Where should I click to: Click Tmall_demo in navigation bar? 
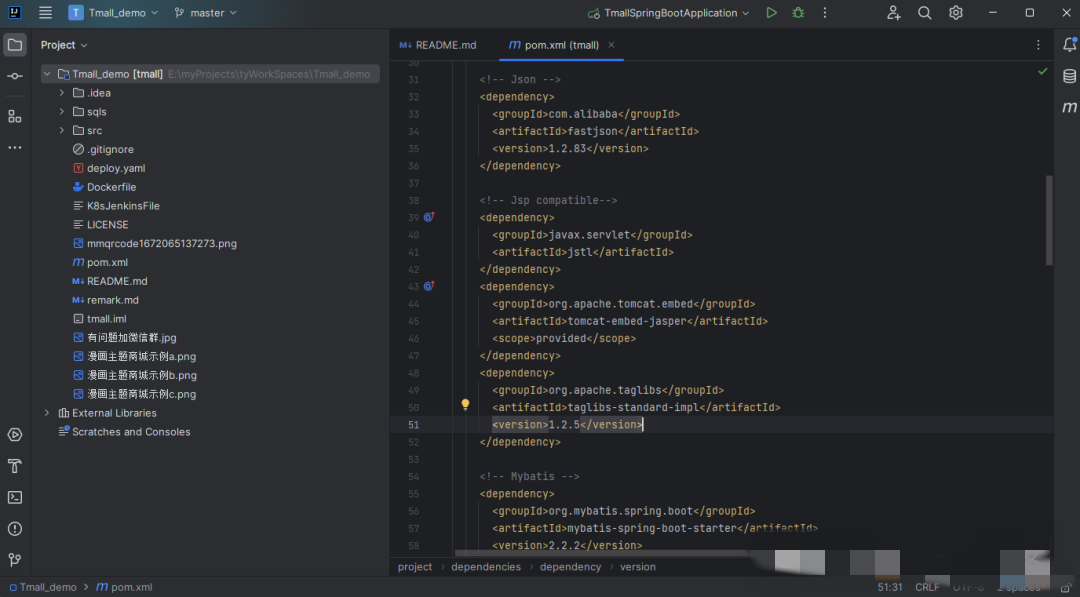(43, 587)
